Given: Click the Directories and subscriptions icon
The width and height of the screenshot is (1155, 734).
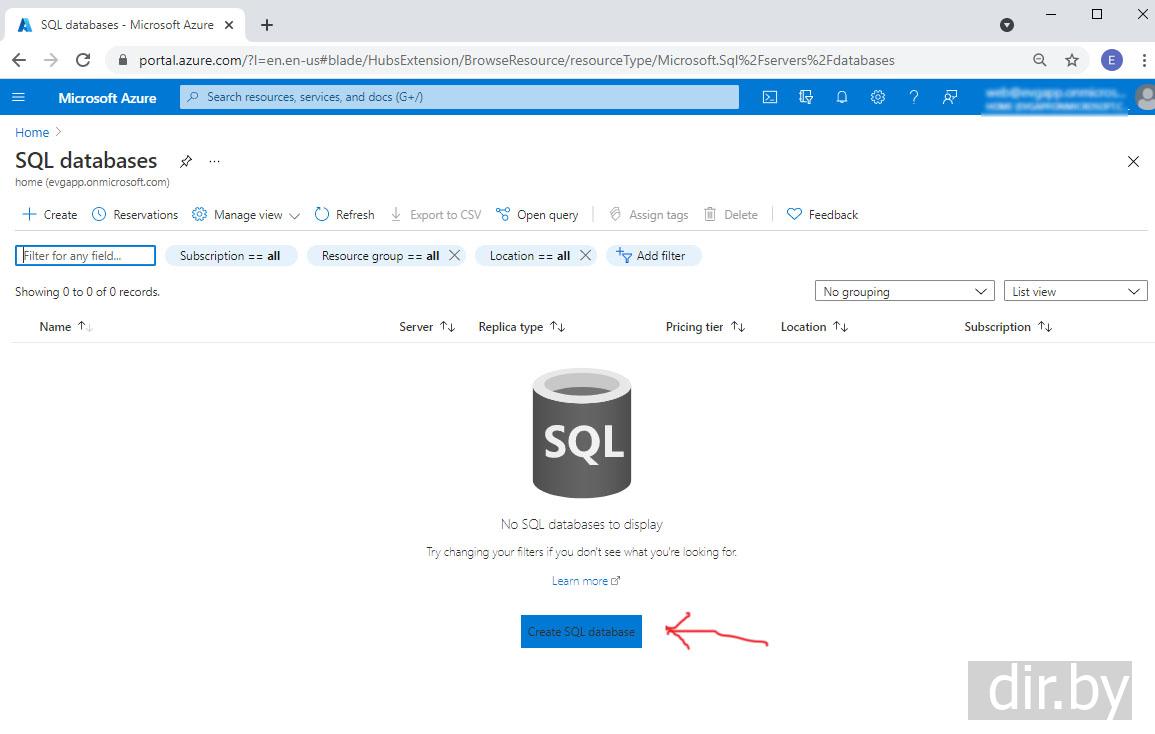Looking at the screenshot, I should [806, 97].
